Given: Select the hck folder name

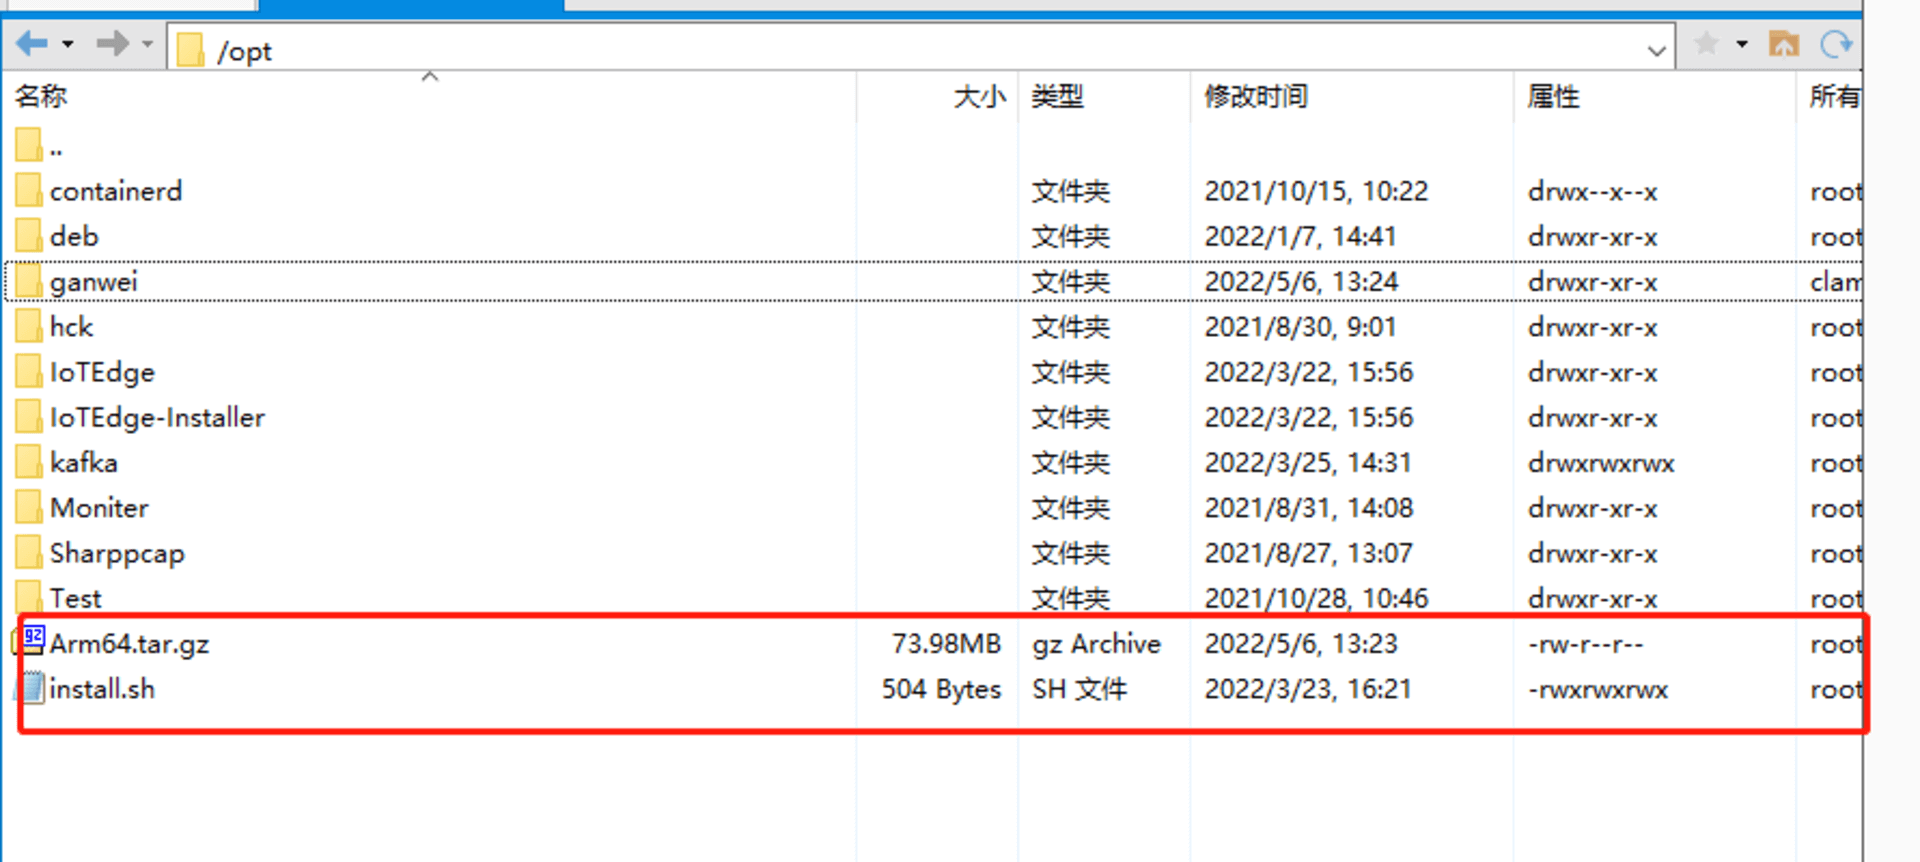Looking at the screenshot, I should pyautogui.click(x=71, y=327).
